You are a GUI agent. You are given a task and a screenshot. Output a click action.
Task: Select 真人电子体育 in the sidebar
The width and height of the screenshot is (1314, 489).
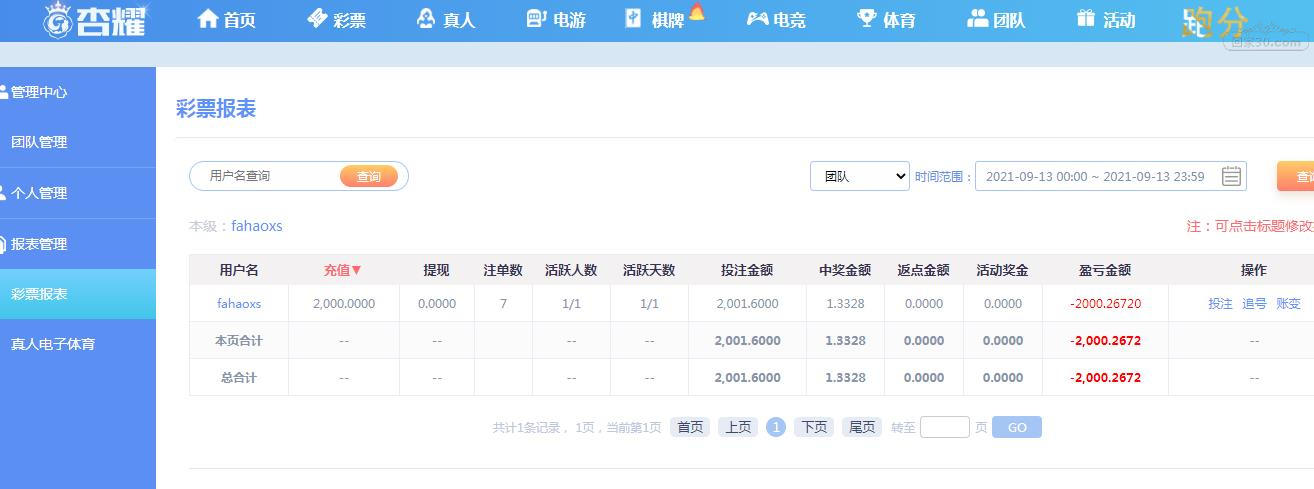pos(78,344)
